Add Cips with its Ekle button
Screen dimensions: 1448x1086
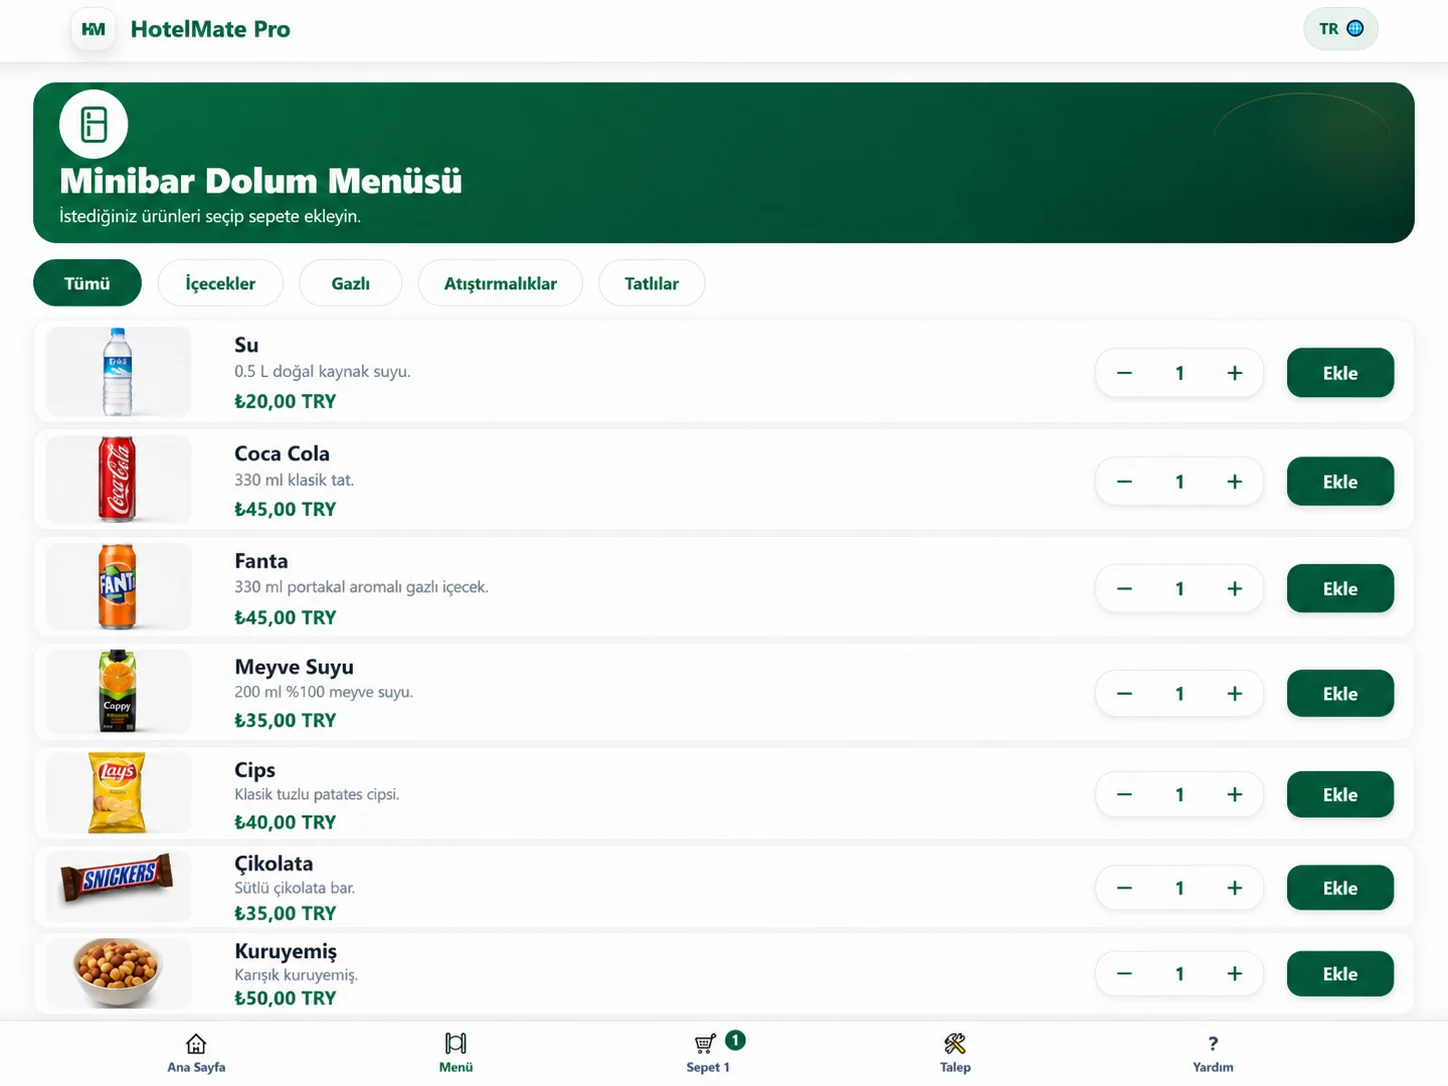pos(1340,794)
